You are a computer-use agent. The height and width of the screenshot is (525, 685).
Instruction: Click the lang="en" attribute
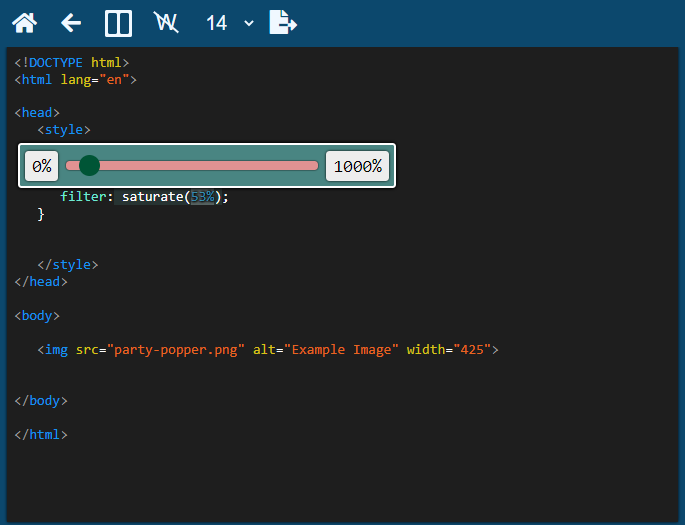pos(95,79)
